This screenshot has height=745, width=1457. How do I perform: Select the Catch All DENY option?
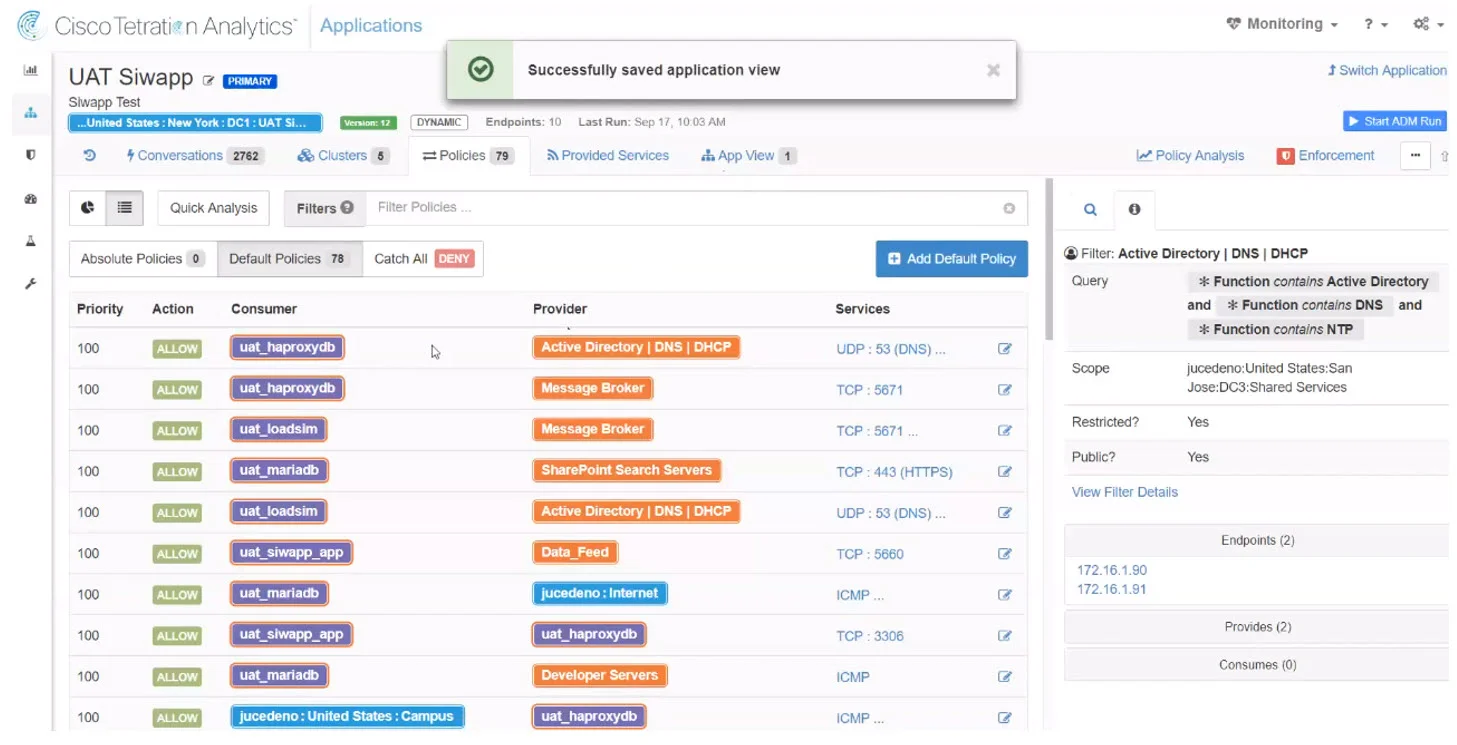[423, 259]
